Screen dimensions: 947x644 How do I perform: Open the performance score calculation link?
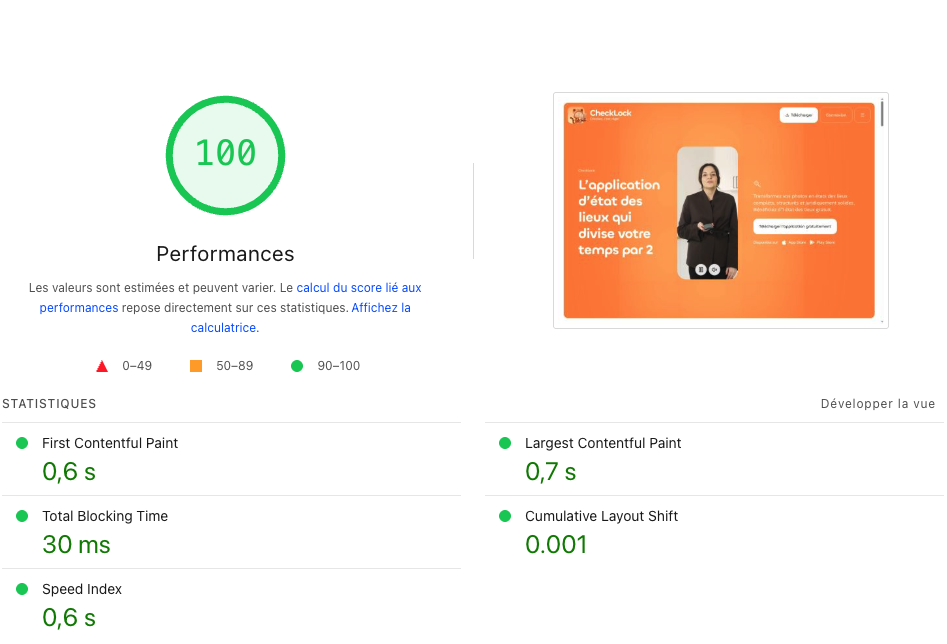(x=358, y=288)
